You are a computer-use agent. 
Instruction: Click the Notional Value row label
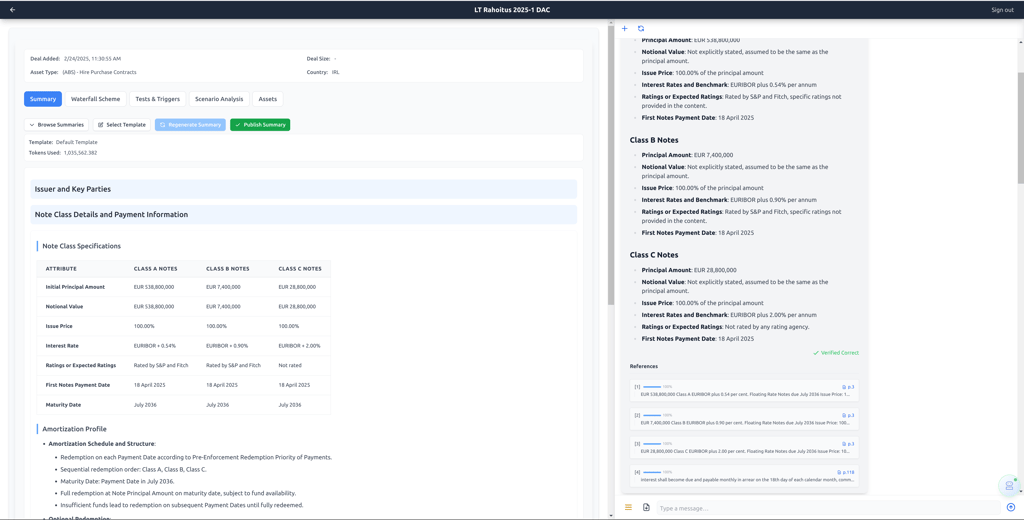65,307
